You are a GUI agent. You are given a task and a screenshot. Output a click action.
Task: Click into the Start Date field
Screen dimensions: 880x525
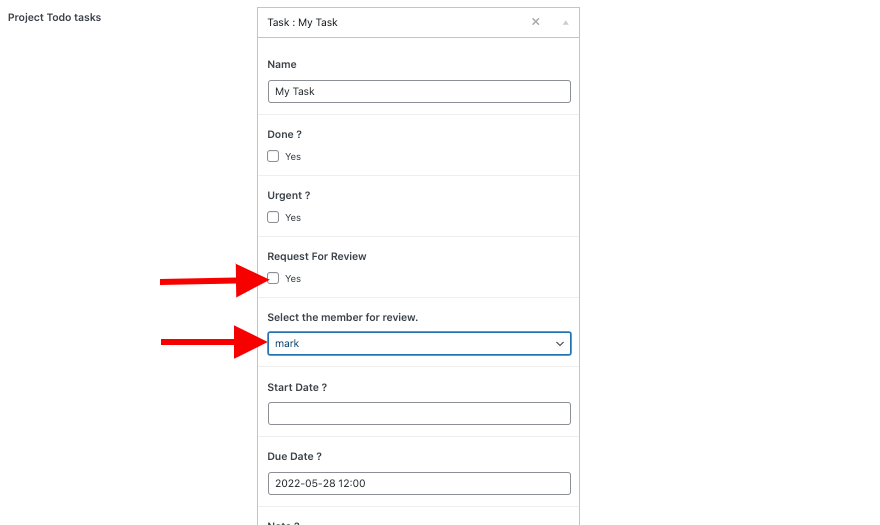click(419, 413)
